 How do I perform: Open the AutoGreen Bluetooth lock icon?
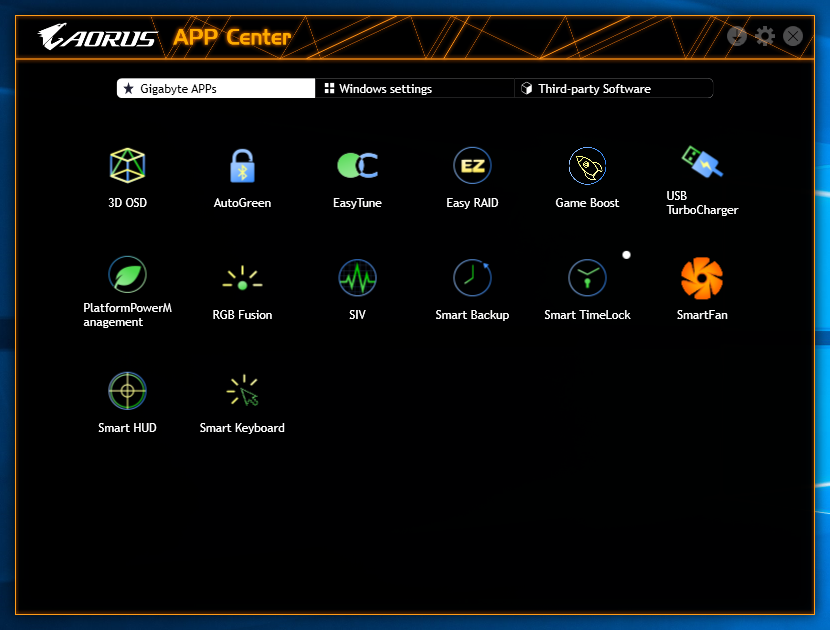pyautogui.click(x=242, y=166)
